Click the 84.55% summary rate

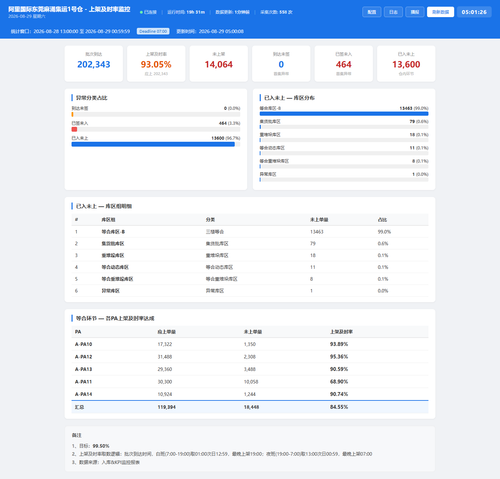[x=339, y=407]
